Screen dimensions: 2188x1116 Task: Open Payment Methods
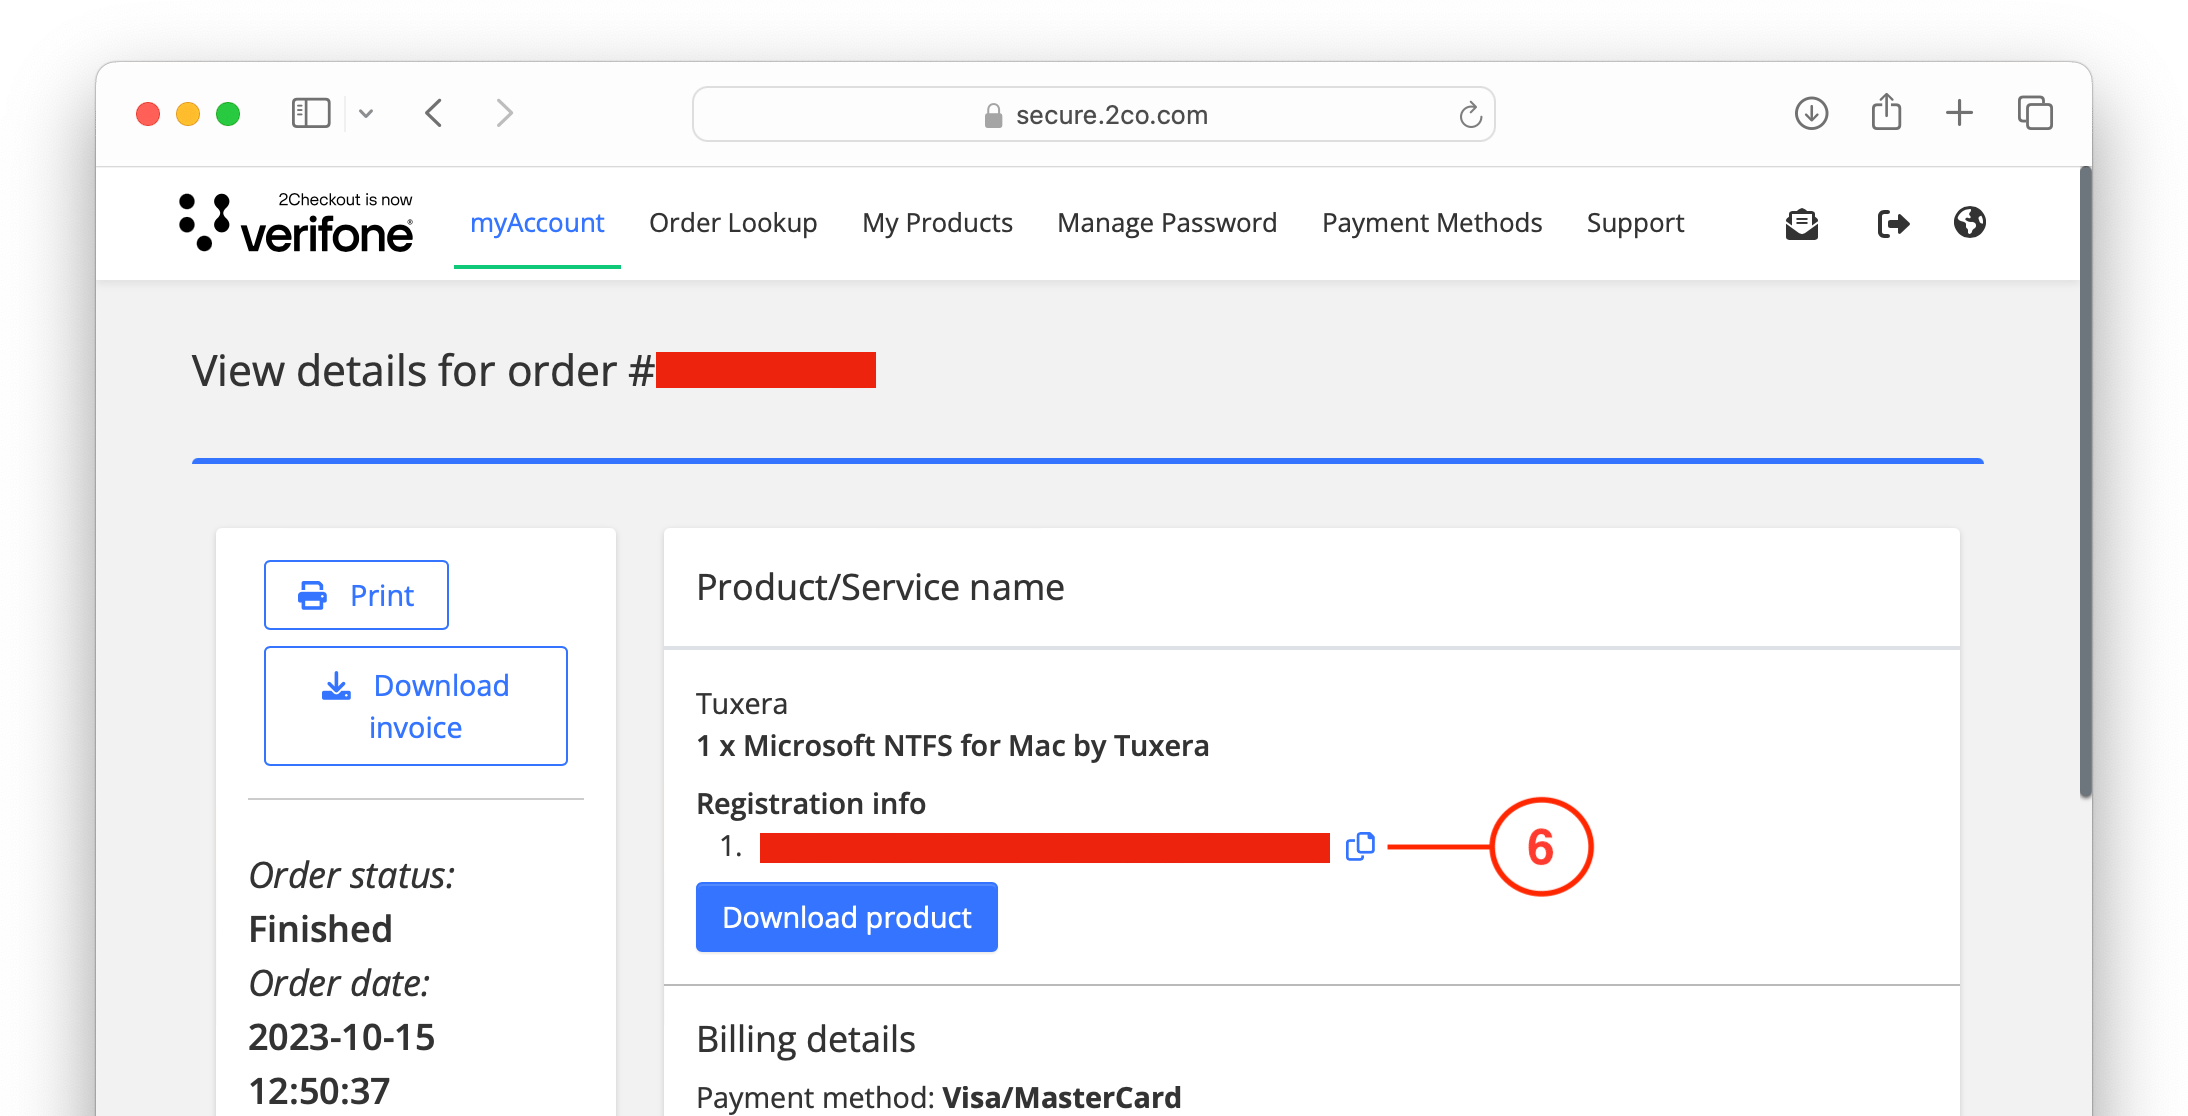(x=1432, y=223)
